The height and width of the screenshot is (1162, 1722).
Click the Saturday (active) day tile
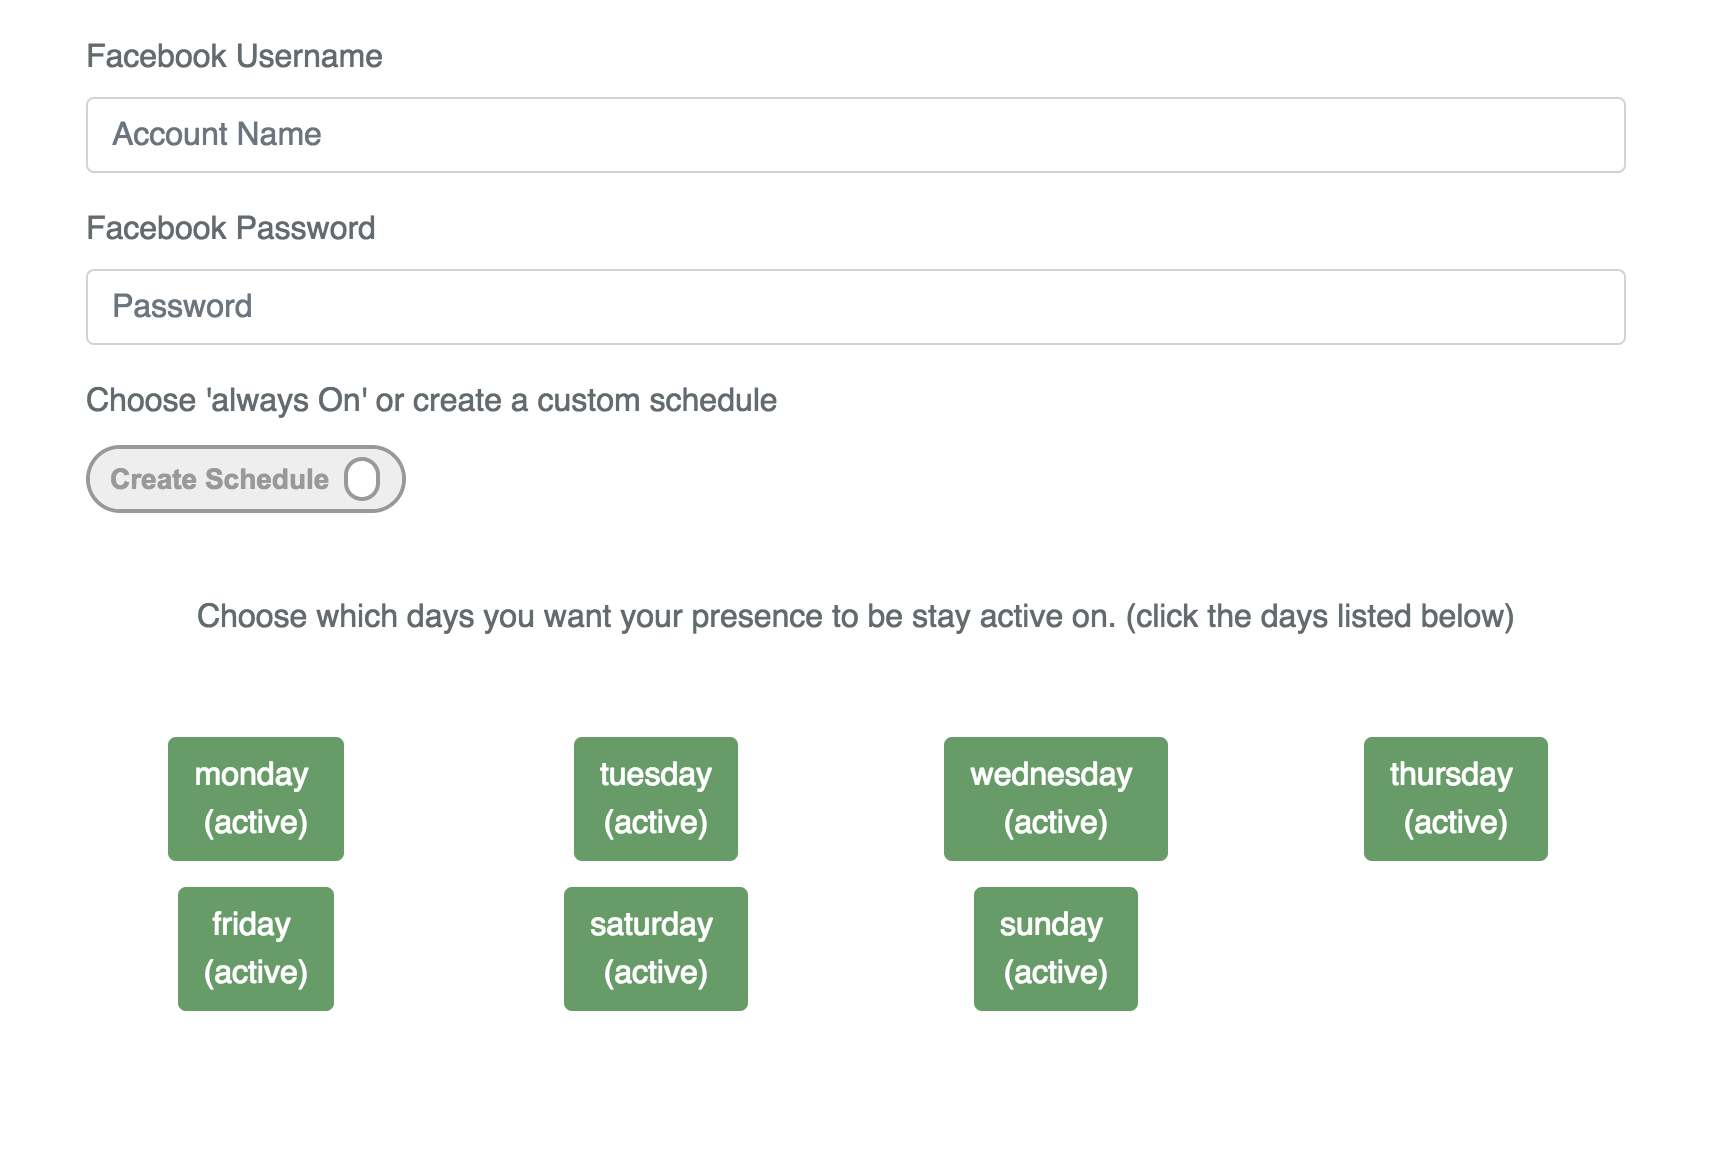coord(655,948)
